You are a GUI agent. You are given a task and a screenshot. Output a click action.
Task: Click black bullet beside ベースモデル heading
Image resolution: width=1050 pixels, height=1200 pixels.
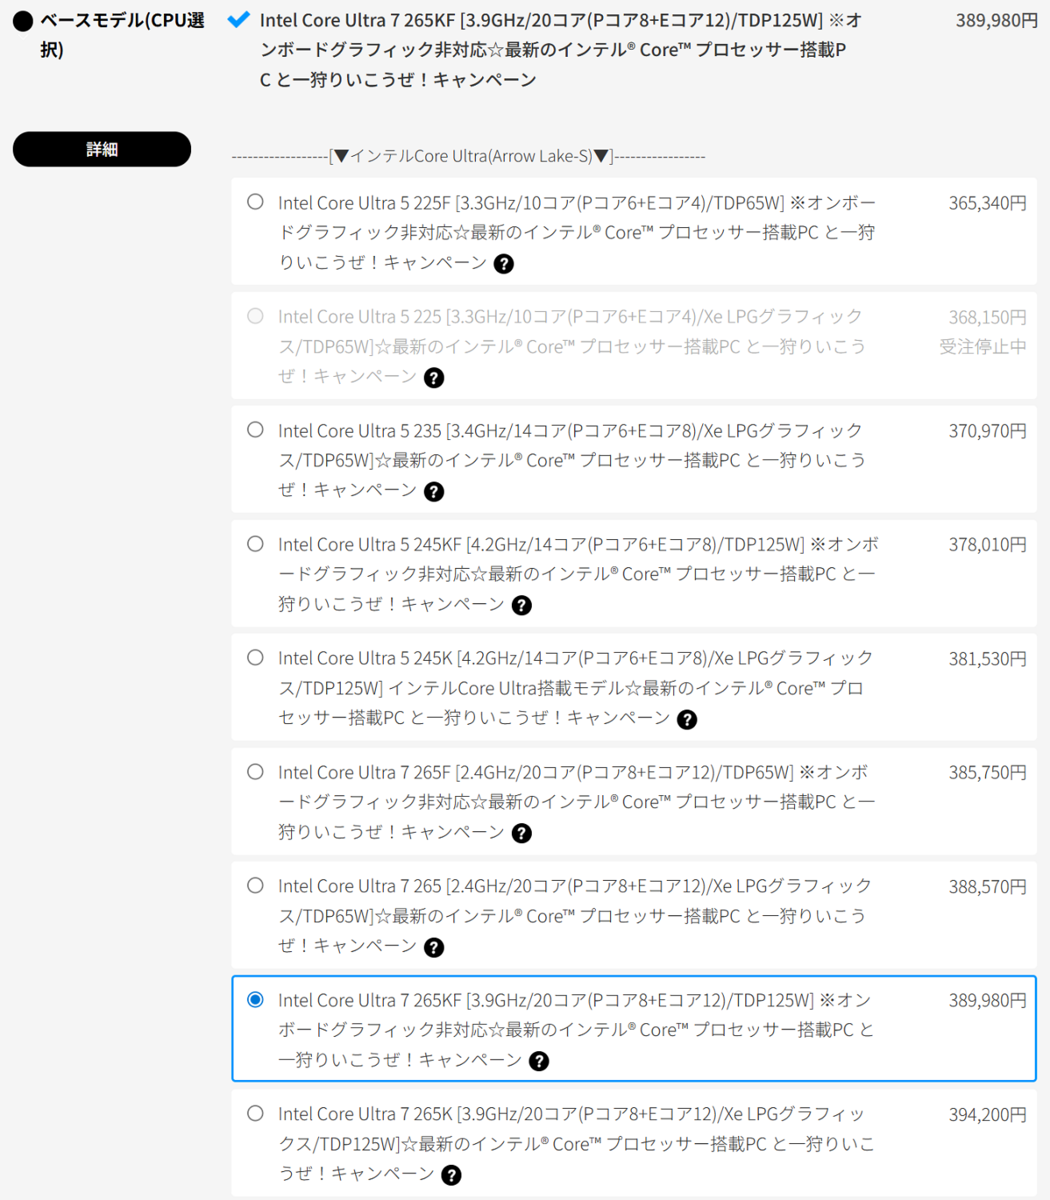click(23, 22)
